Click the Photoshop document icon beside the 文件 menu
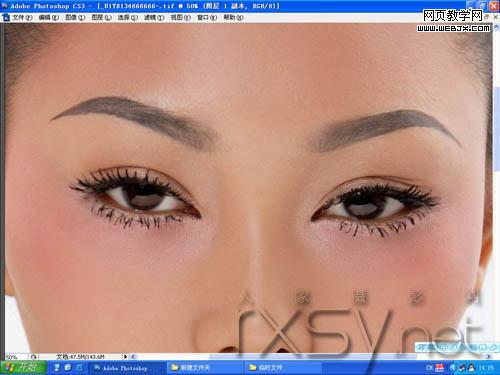The image size is (500, 375). pyautogui.click(x=6, y=17)
